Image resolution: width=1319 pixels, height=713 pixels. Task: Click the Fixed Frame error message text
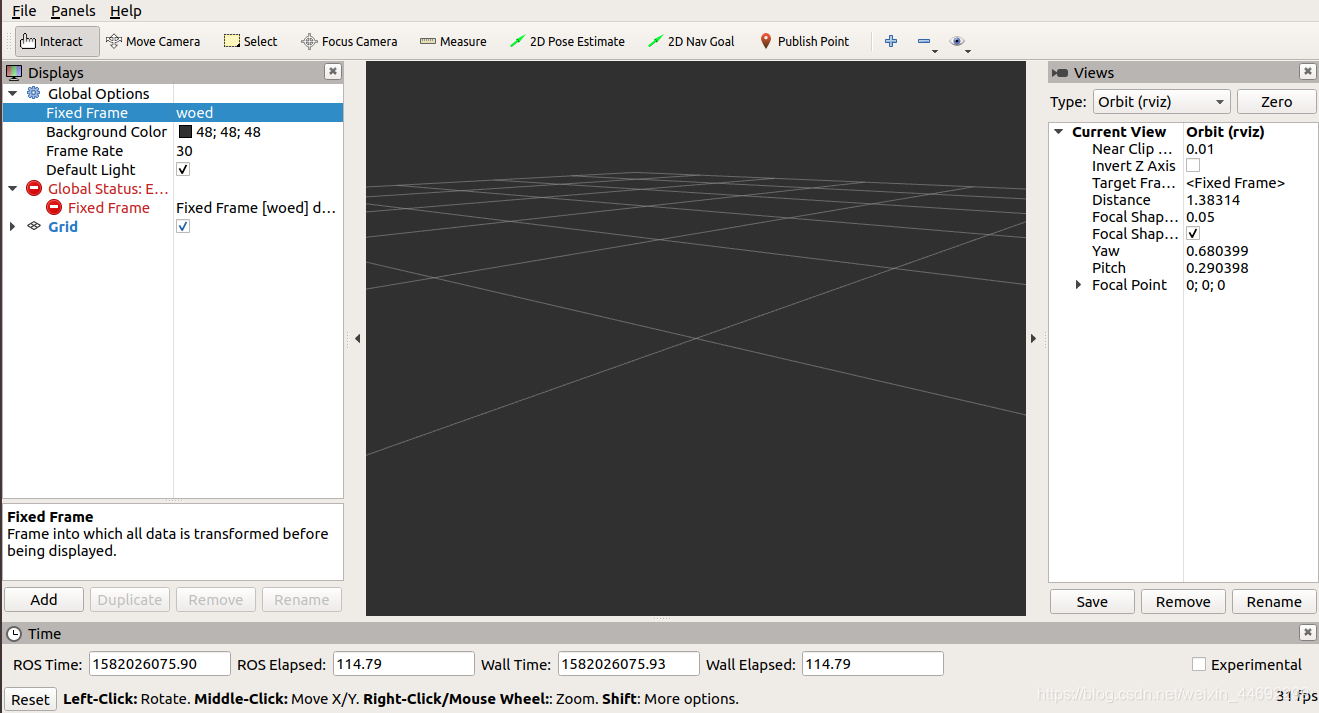(256, 207)
